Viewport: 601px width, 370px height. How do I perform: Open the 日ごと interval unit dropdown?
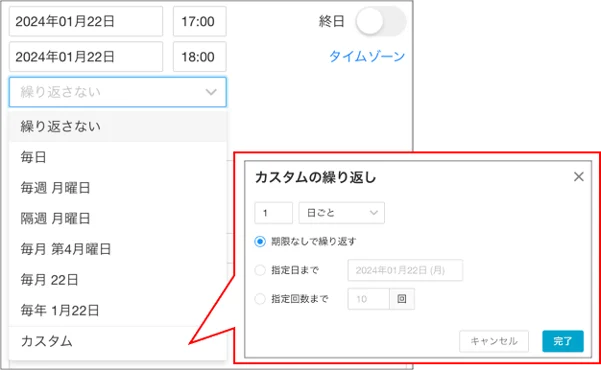click(342, 213)
